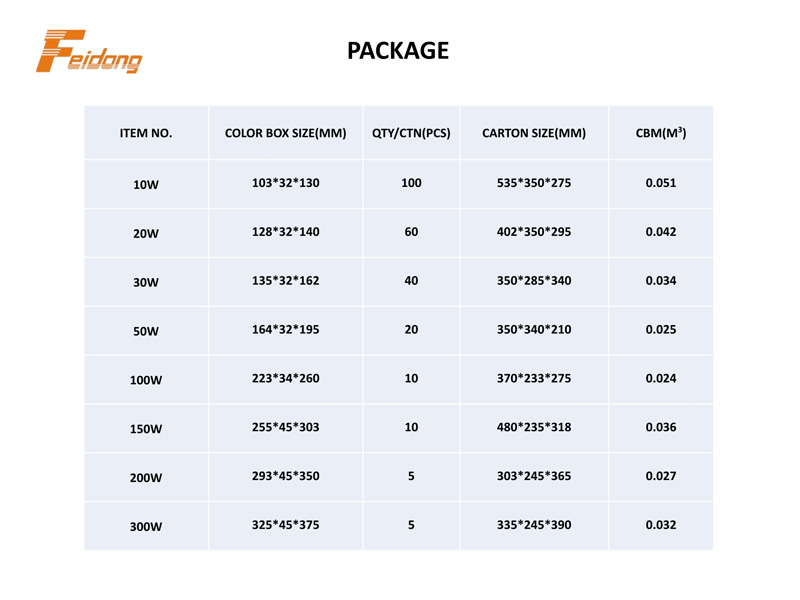Select carton size 350*285*340

click(534, 281)
